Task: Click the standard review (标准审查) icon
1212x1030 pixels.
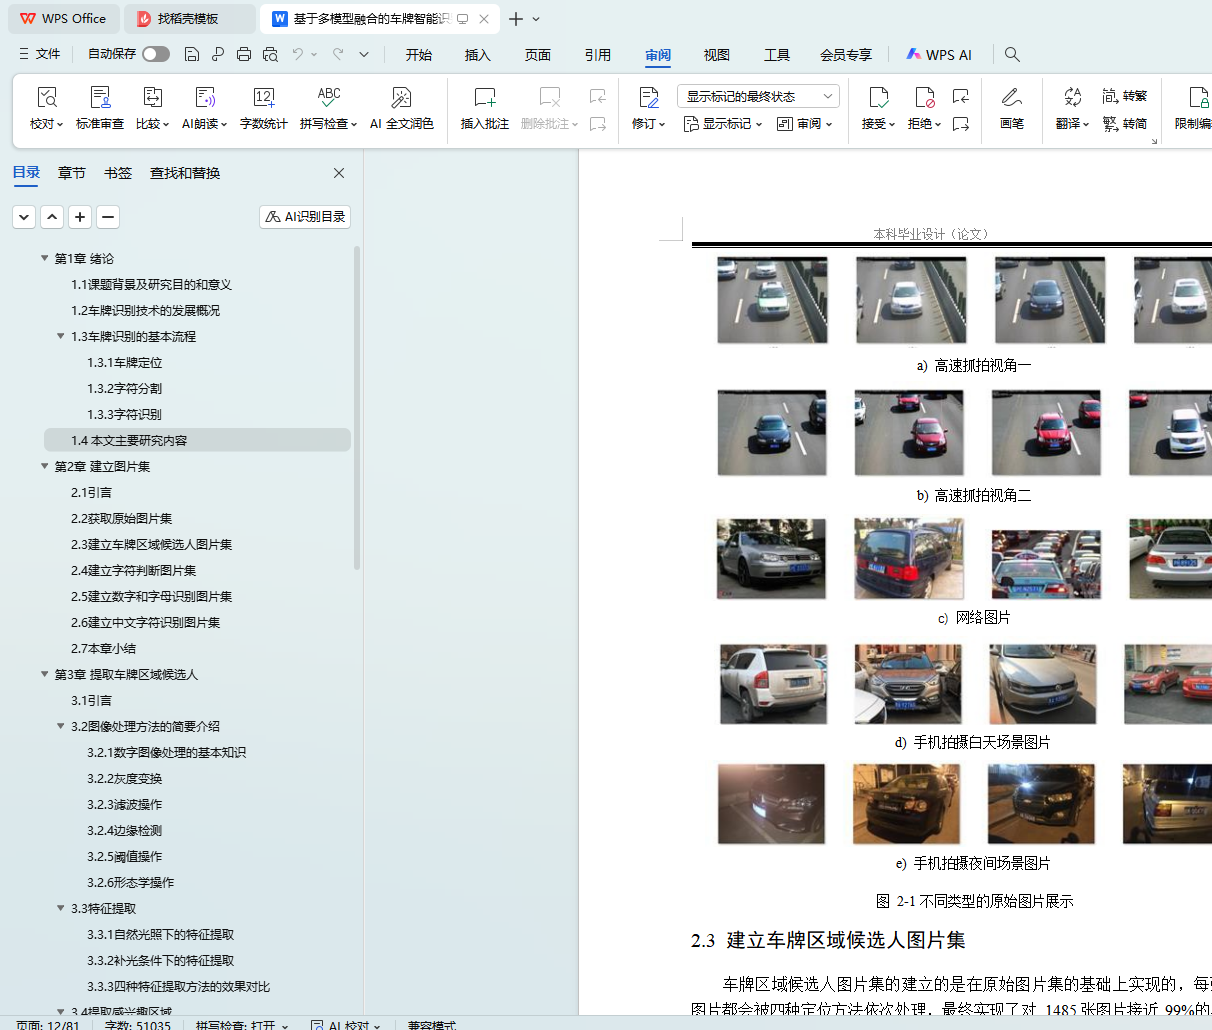Action: click(x=100, y=98)
